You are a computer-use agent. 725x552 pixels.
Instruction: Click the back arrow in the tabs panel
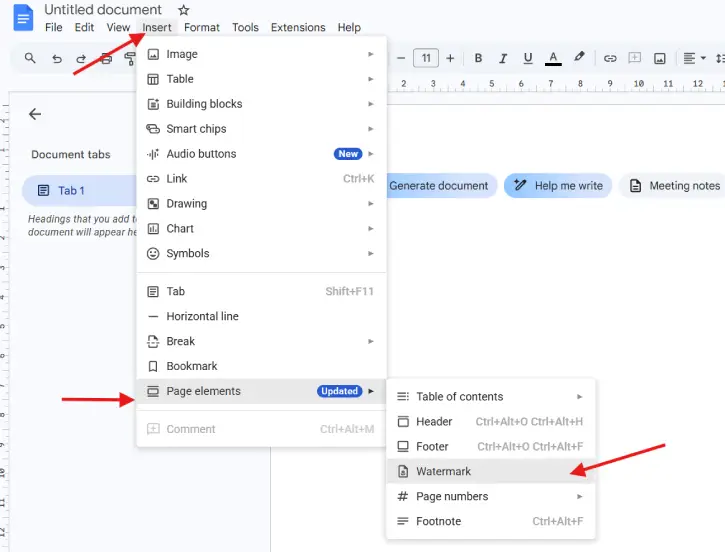[35, 114]
